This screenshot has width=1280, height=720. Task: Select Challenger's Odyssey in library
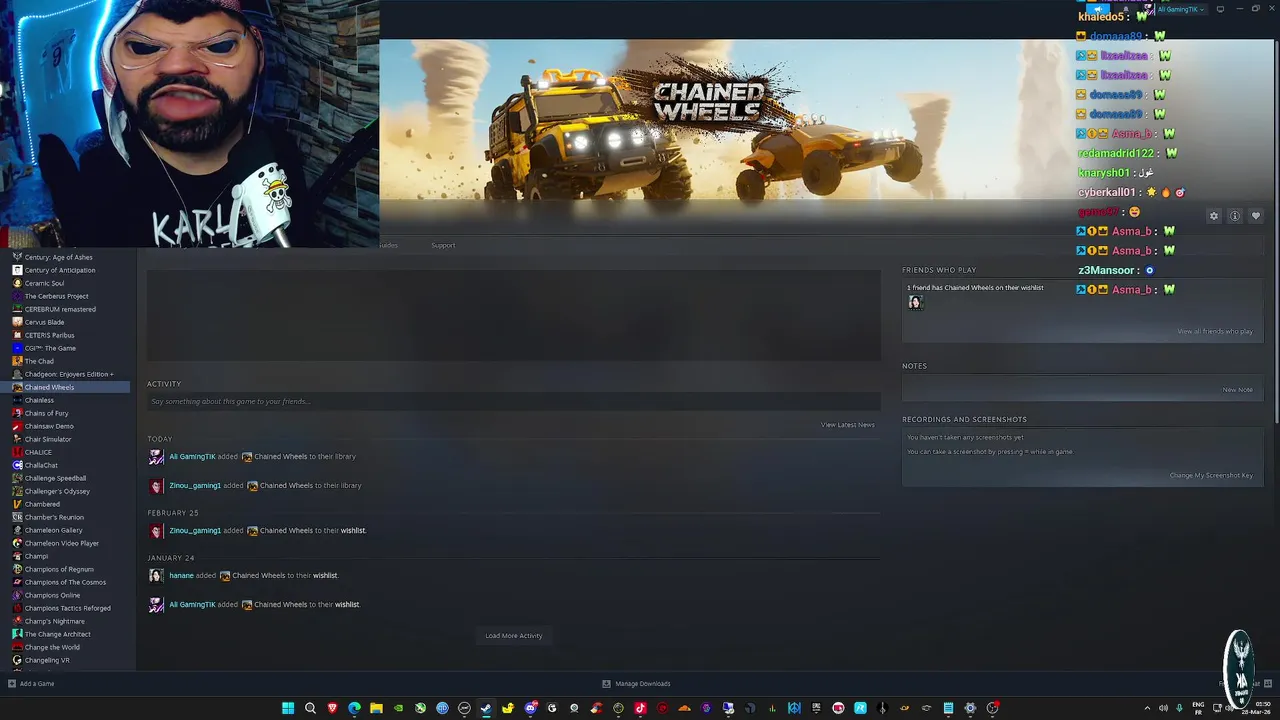(x=66, y=491)
